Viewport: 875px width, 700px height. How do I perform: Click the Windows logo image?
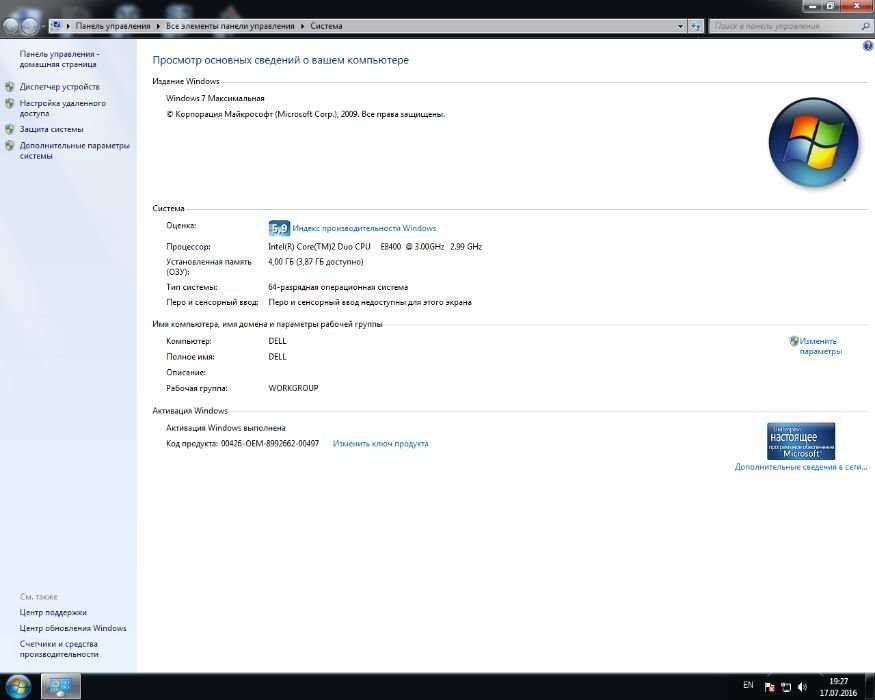click(813, 142)
